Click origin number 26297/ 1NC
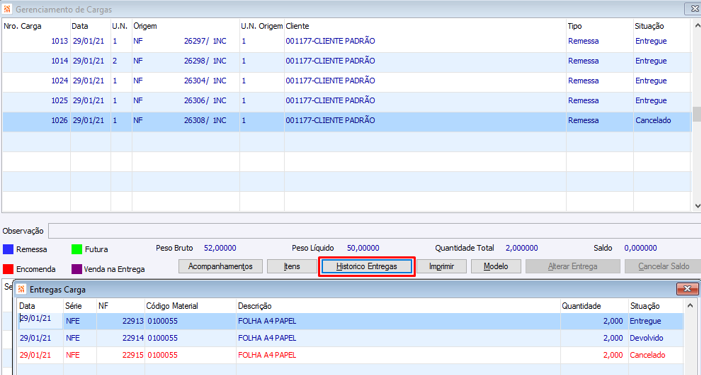 pos(205,41)
